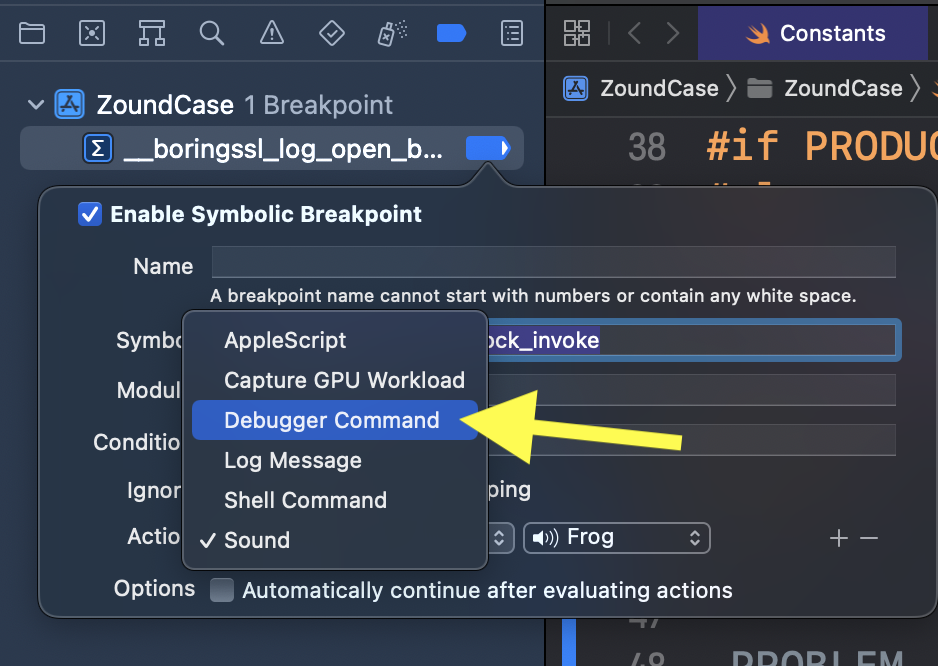Collapse the ZoundCase breakpoint group
The width and height of the screenshot is (938, 666).
click(x=36, y=105)
